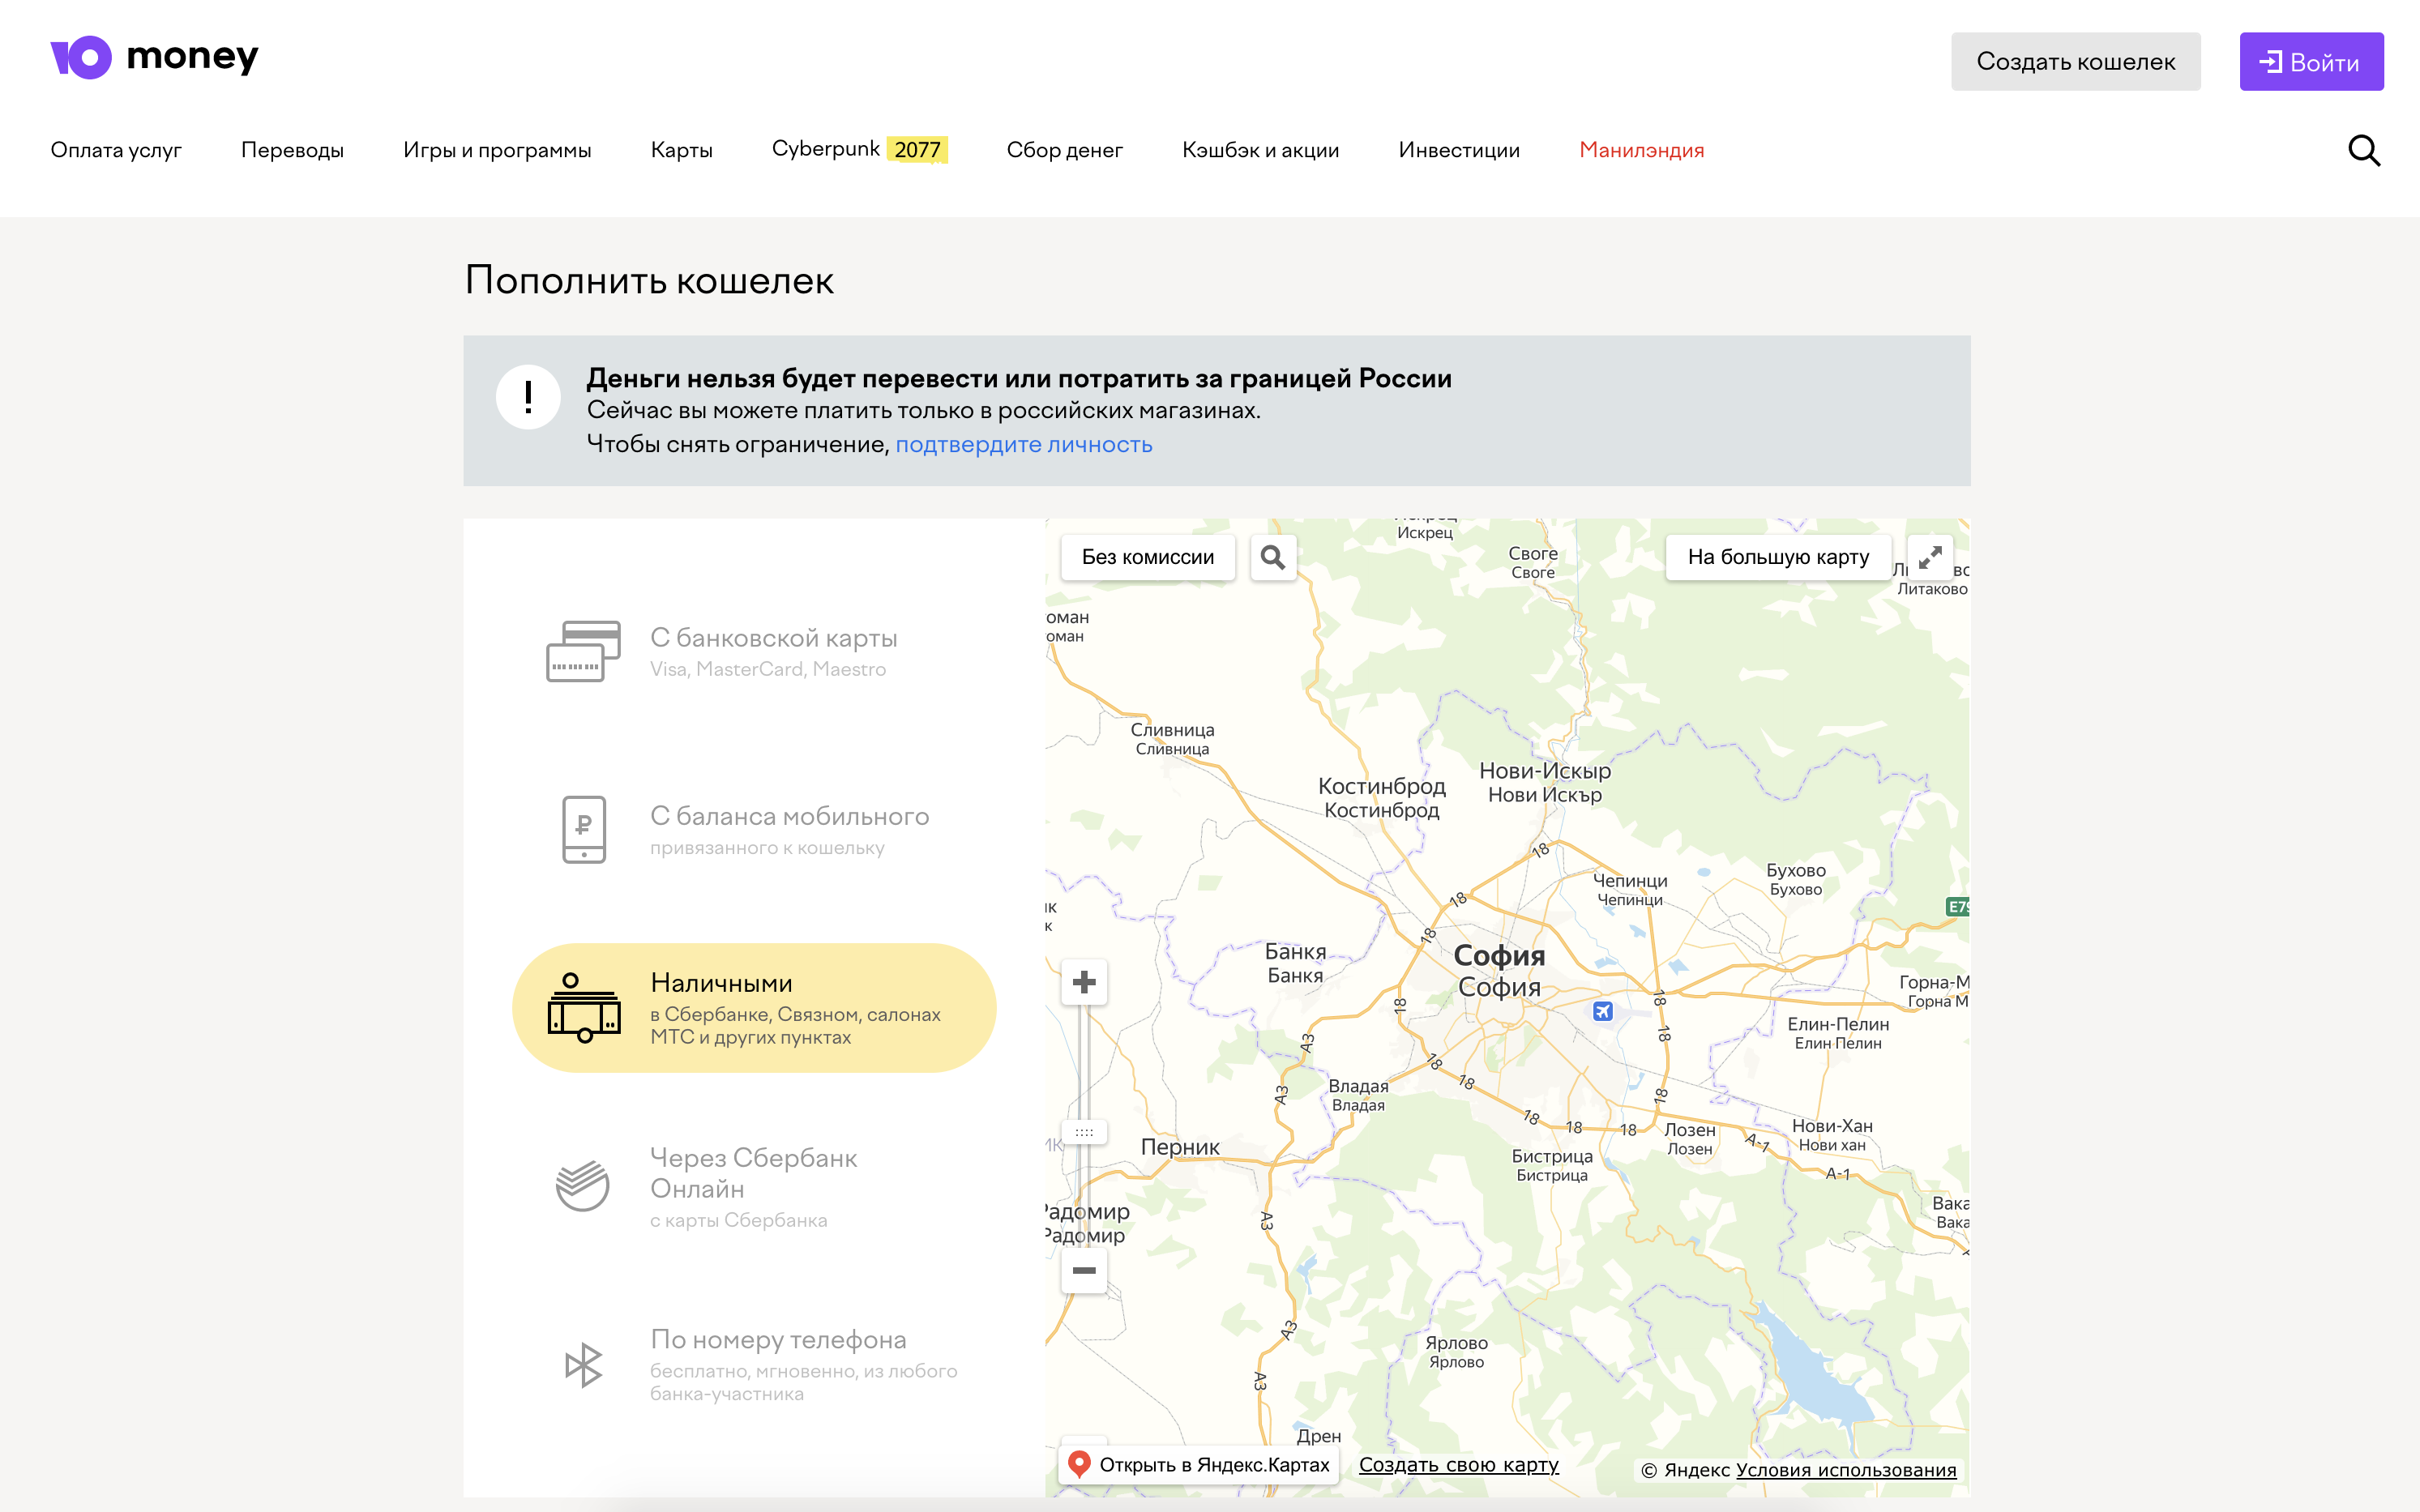Click the YooMoney logo

154,57
